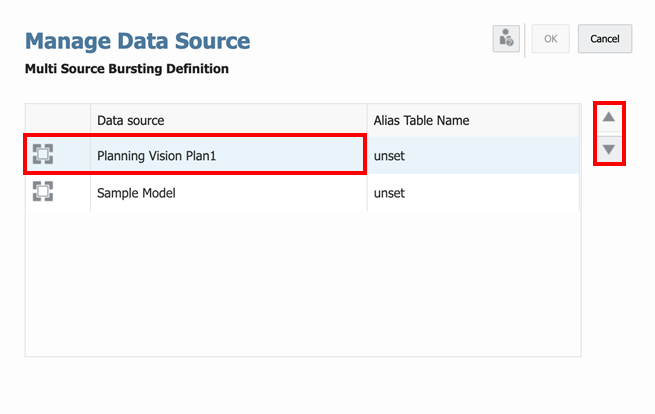Screen dimensions: 655x414
Task: Click the border between Data source and Alias headers
Action: (x=367, y=120)
